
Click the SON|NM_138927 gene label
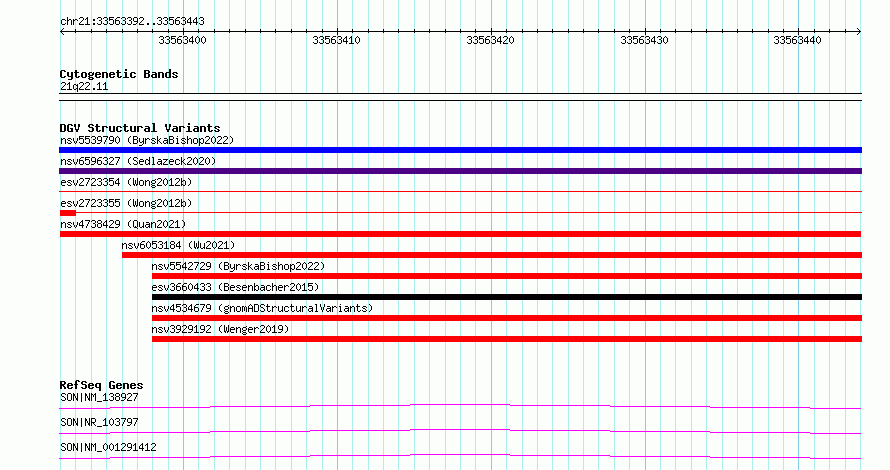click(99, 398)
